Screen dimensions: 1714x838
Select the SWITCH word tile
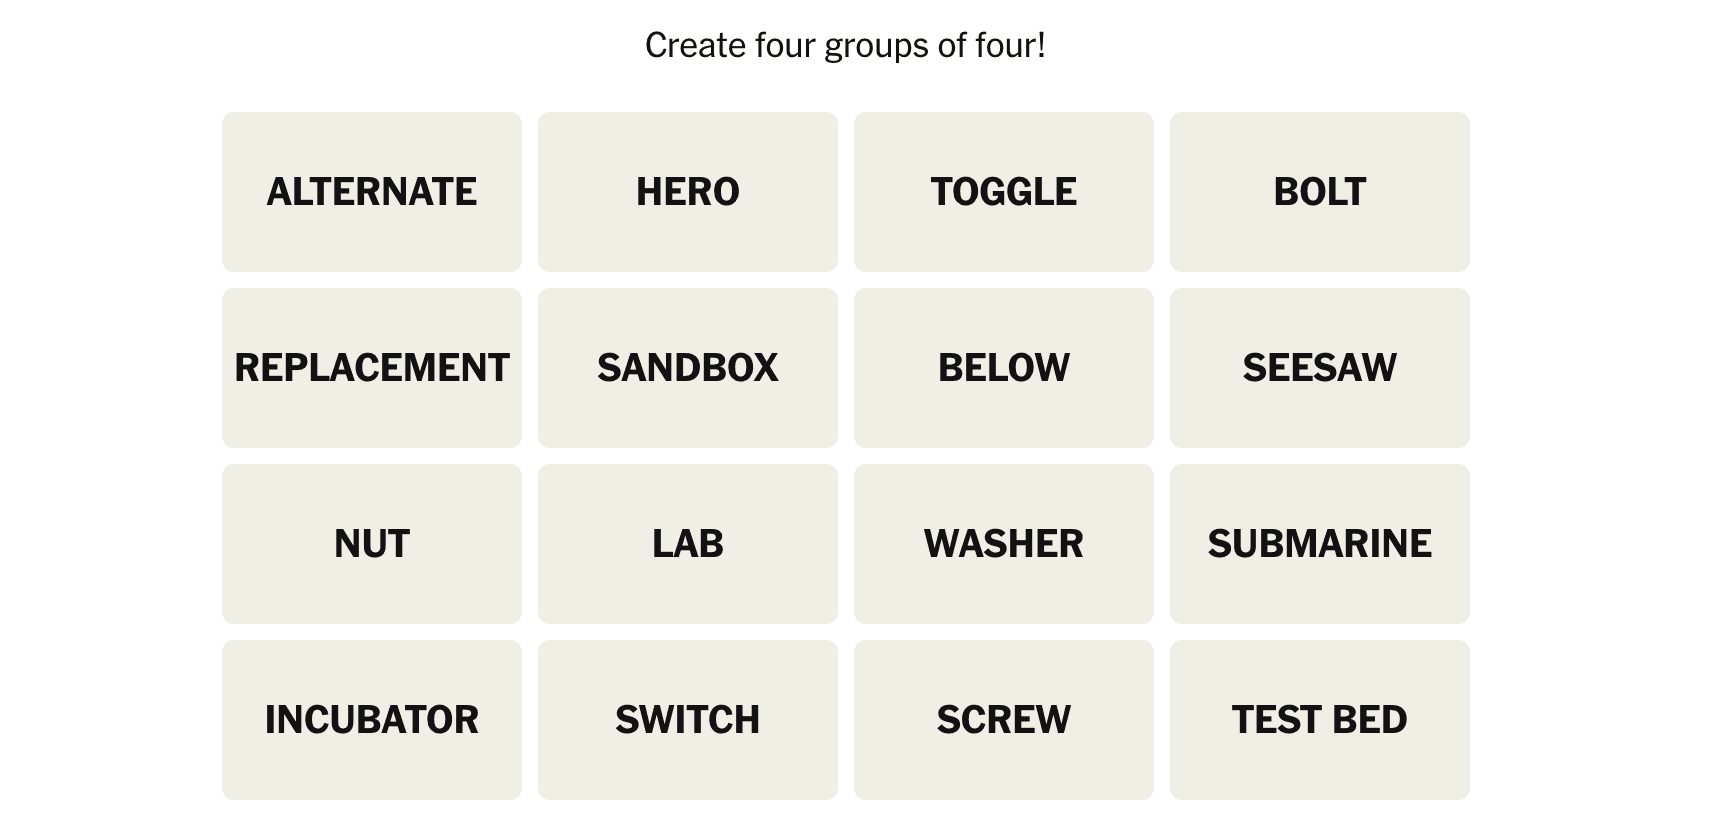[x=687, y=720]
